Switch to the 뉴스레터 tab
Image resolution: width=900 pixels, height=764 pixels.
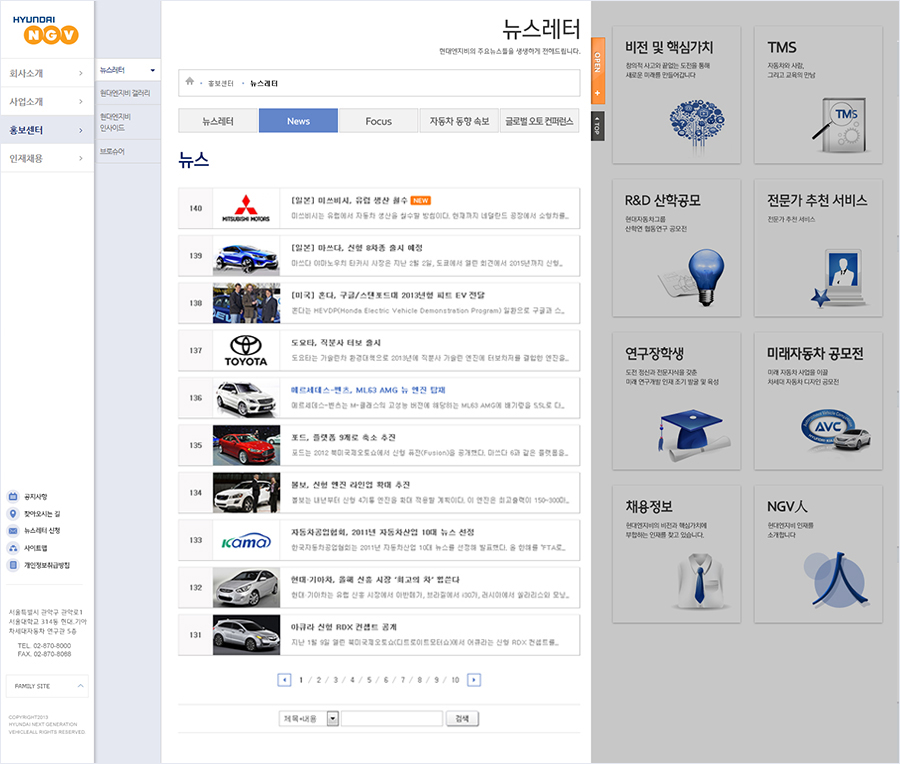(x=218, y=121)
